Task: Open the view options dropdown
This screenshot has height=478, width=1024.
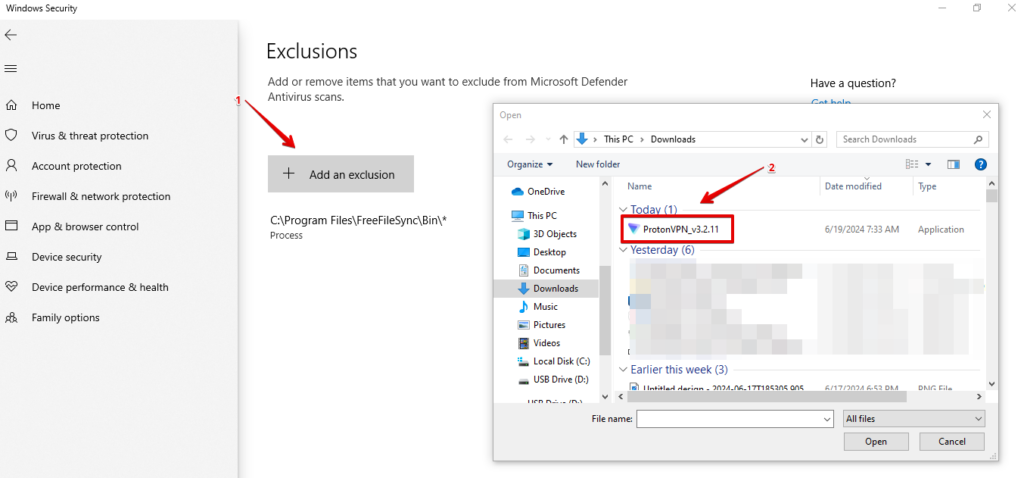Action: [929, 164]
